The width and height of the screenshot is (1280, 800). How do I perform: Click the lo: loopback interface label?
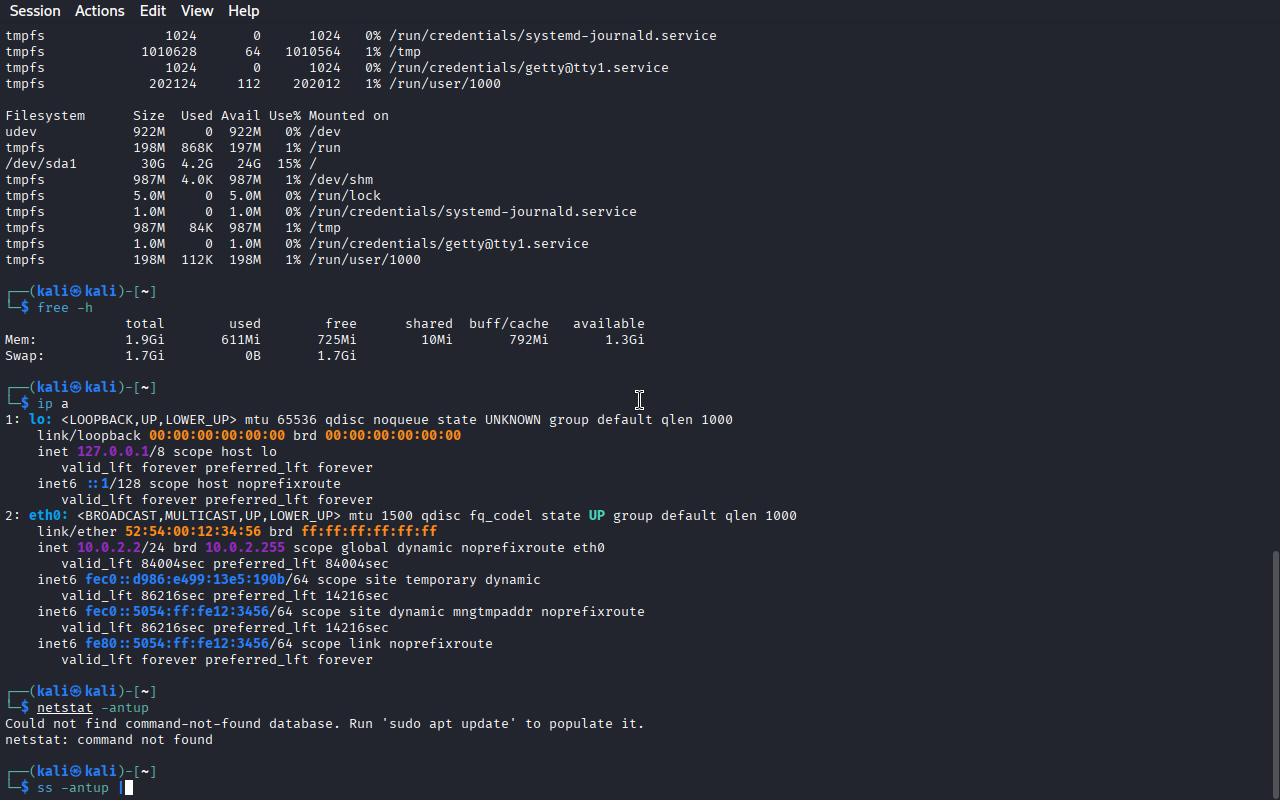pyautogui.click(x=41, y=420)
